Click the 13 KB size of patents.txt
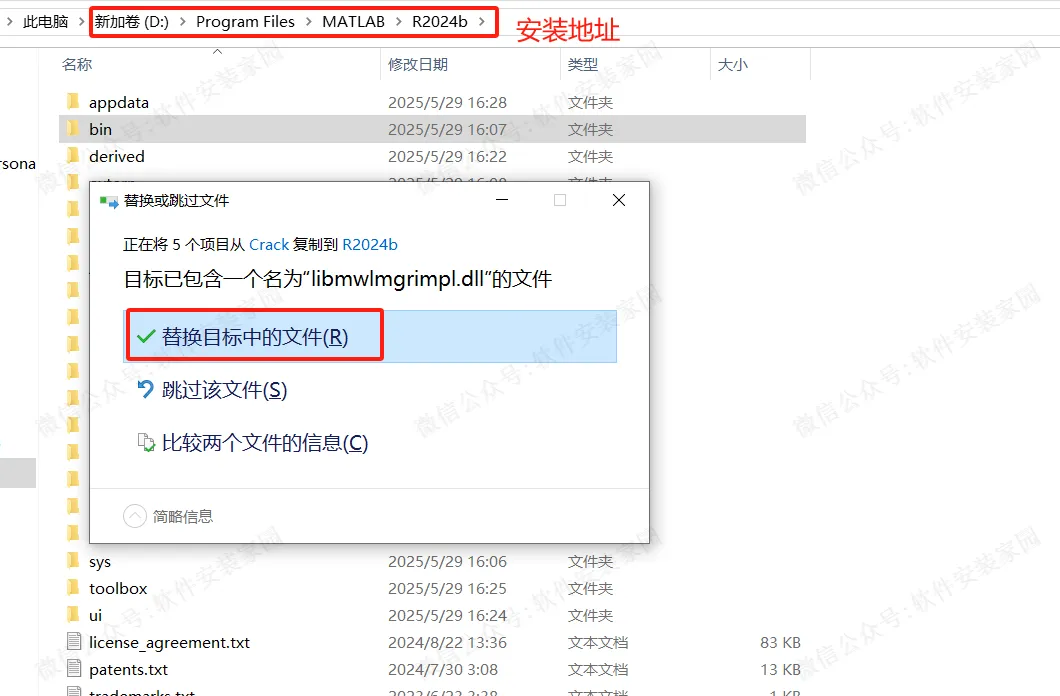The image size is (1060, 696). [780, 669]
